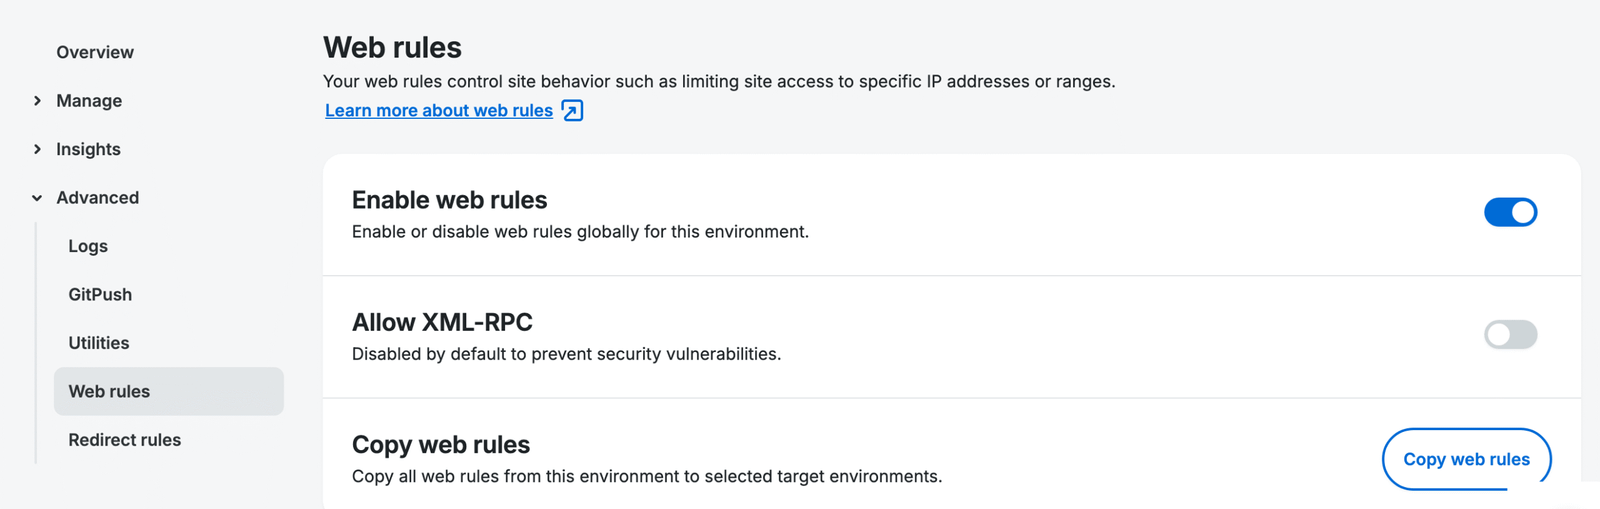The height and width of the screenshot is (509, 1600).
Task: Collapse the Advanced section chevron
Action: click(x=37, y=198)
